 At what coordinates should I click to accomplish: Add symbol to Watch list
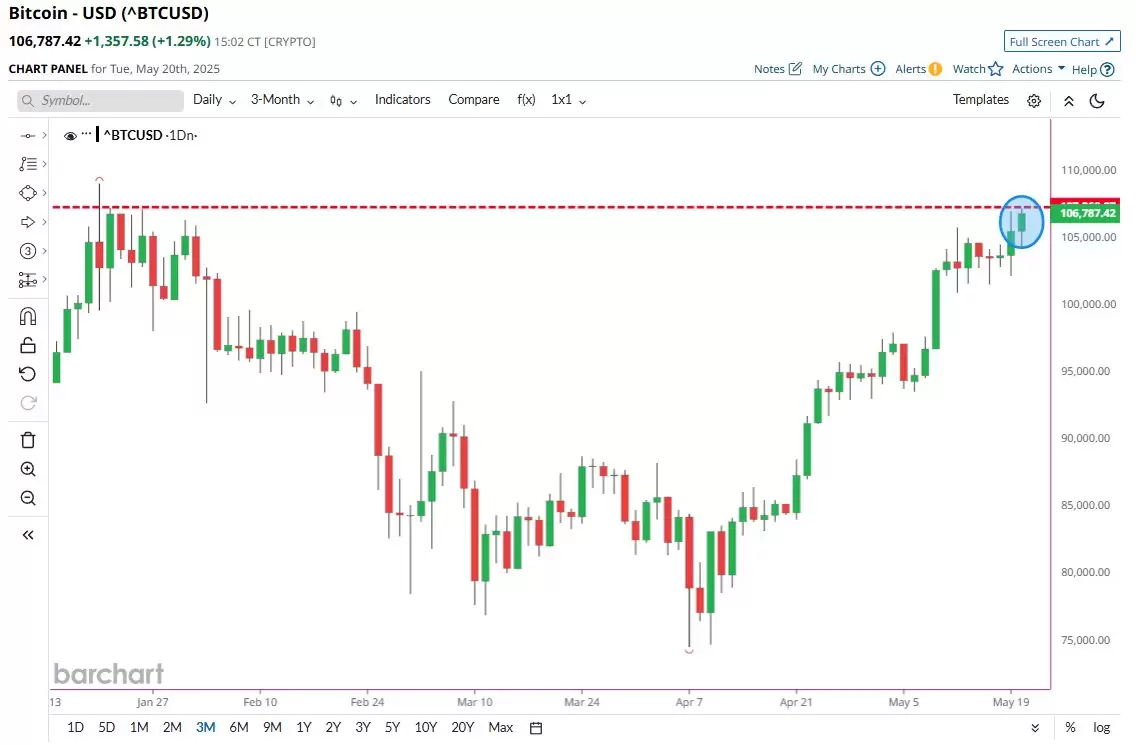977,69
